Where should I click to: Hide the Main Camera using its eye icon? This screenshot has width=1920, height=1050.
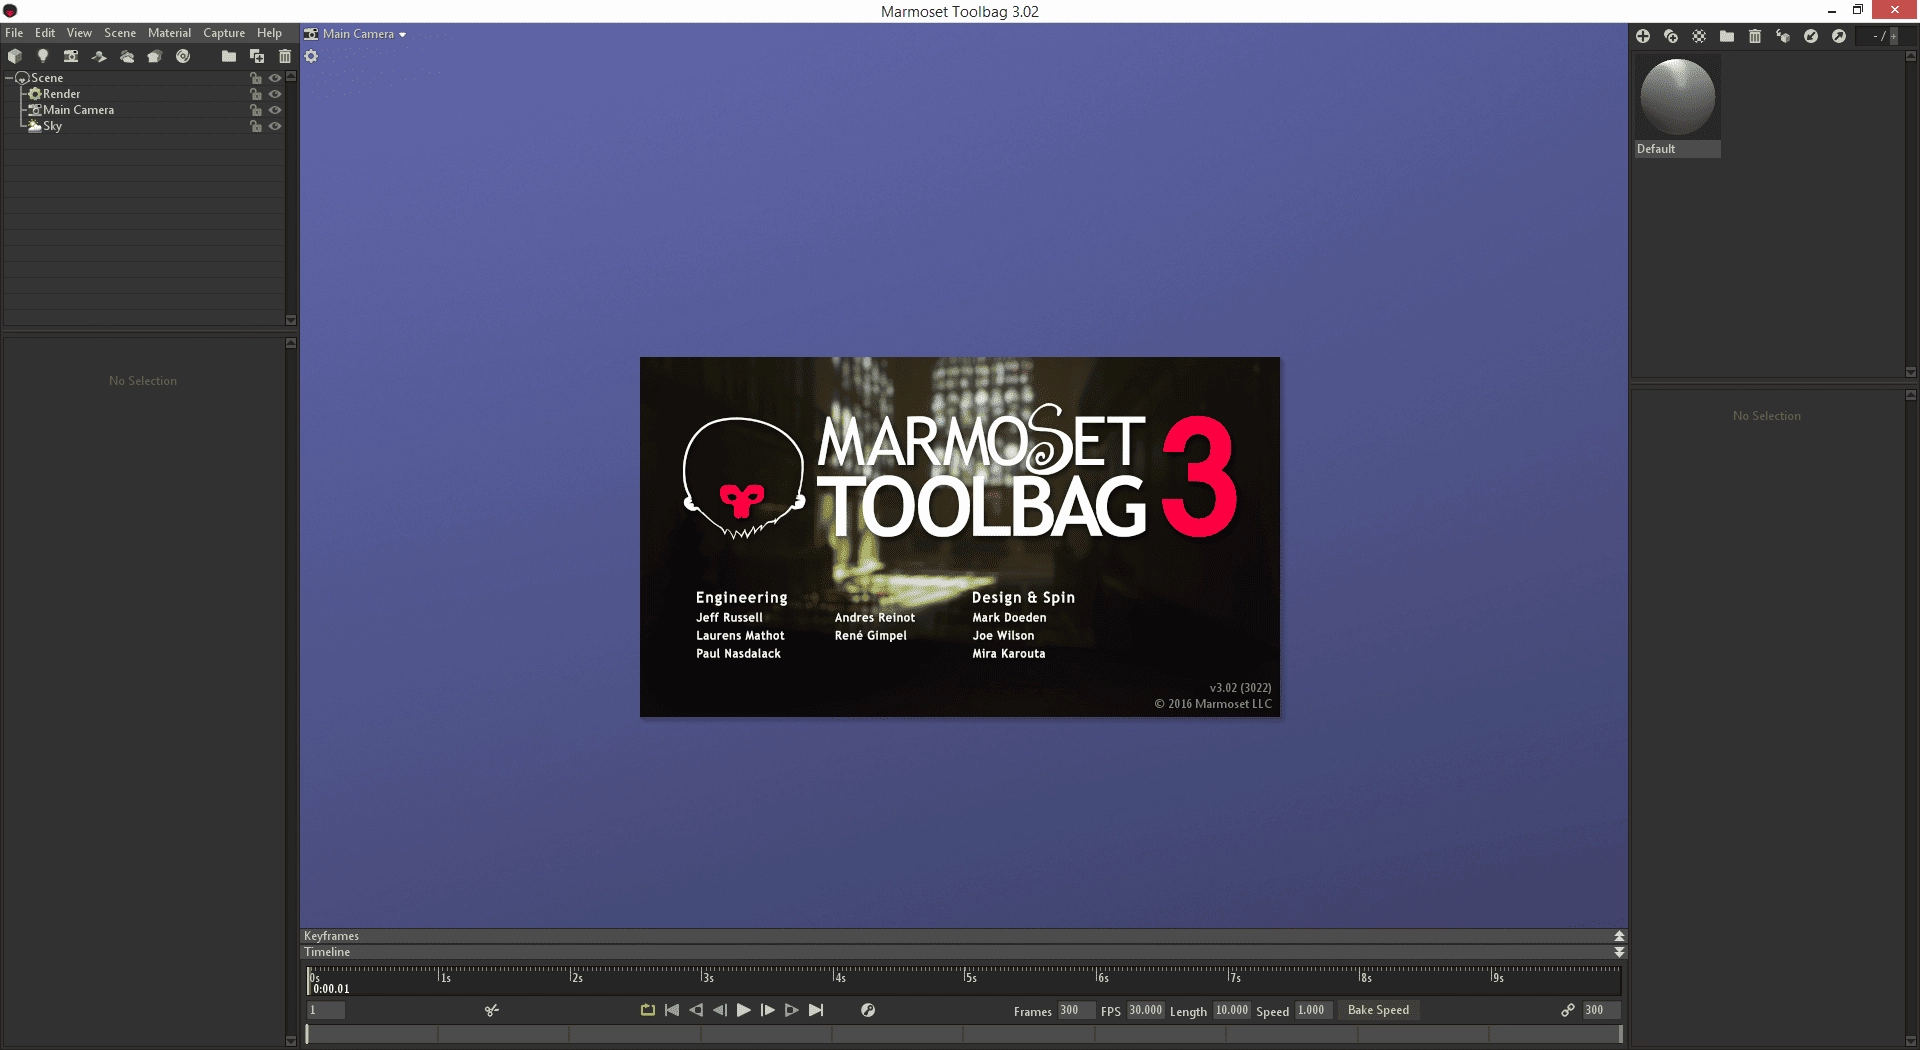point(275,110)
